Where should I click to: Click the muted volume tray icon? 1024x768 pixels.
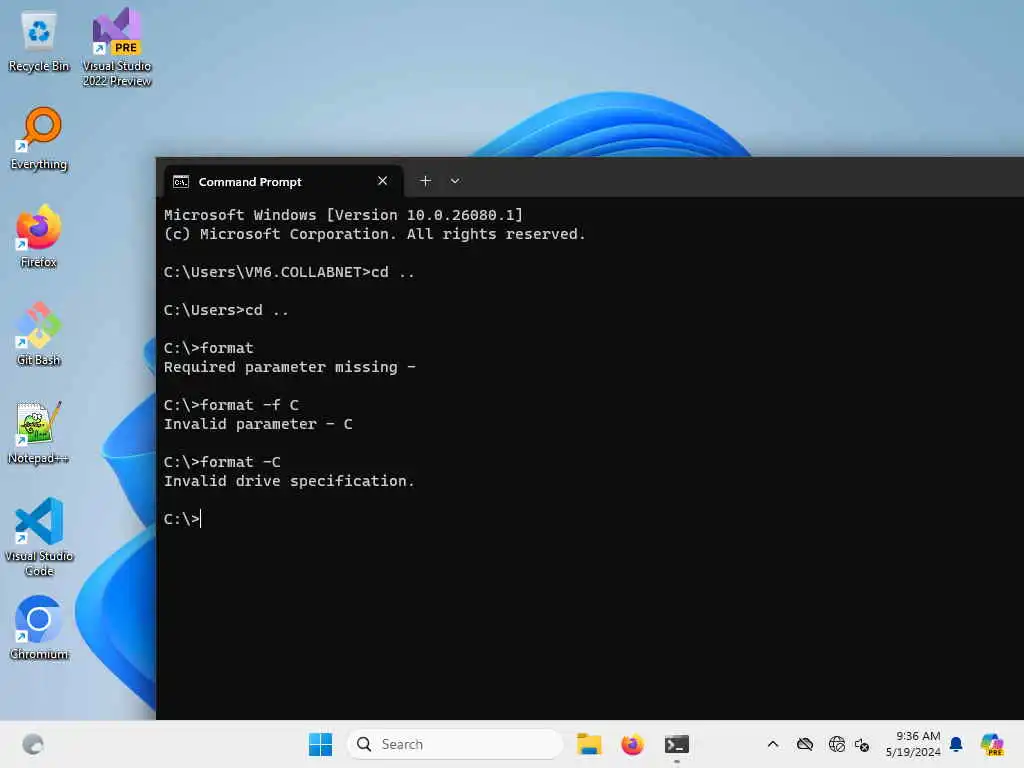(862, 744)
